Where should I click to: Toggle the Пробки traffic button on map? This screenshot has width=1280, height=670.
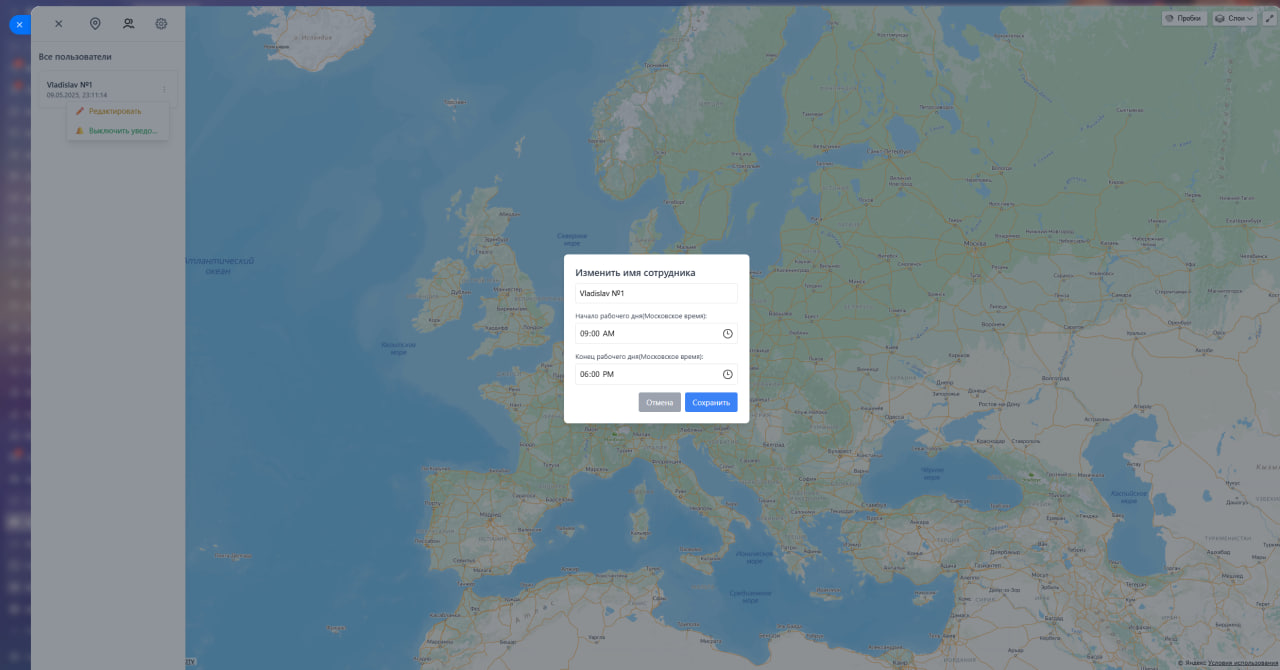1184,18
